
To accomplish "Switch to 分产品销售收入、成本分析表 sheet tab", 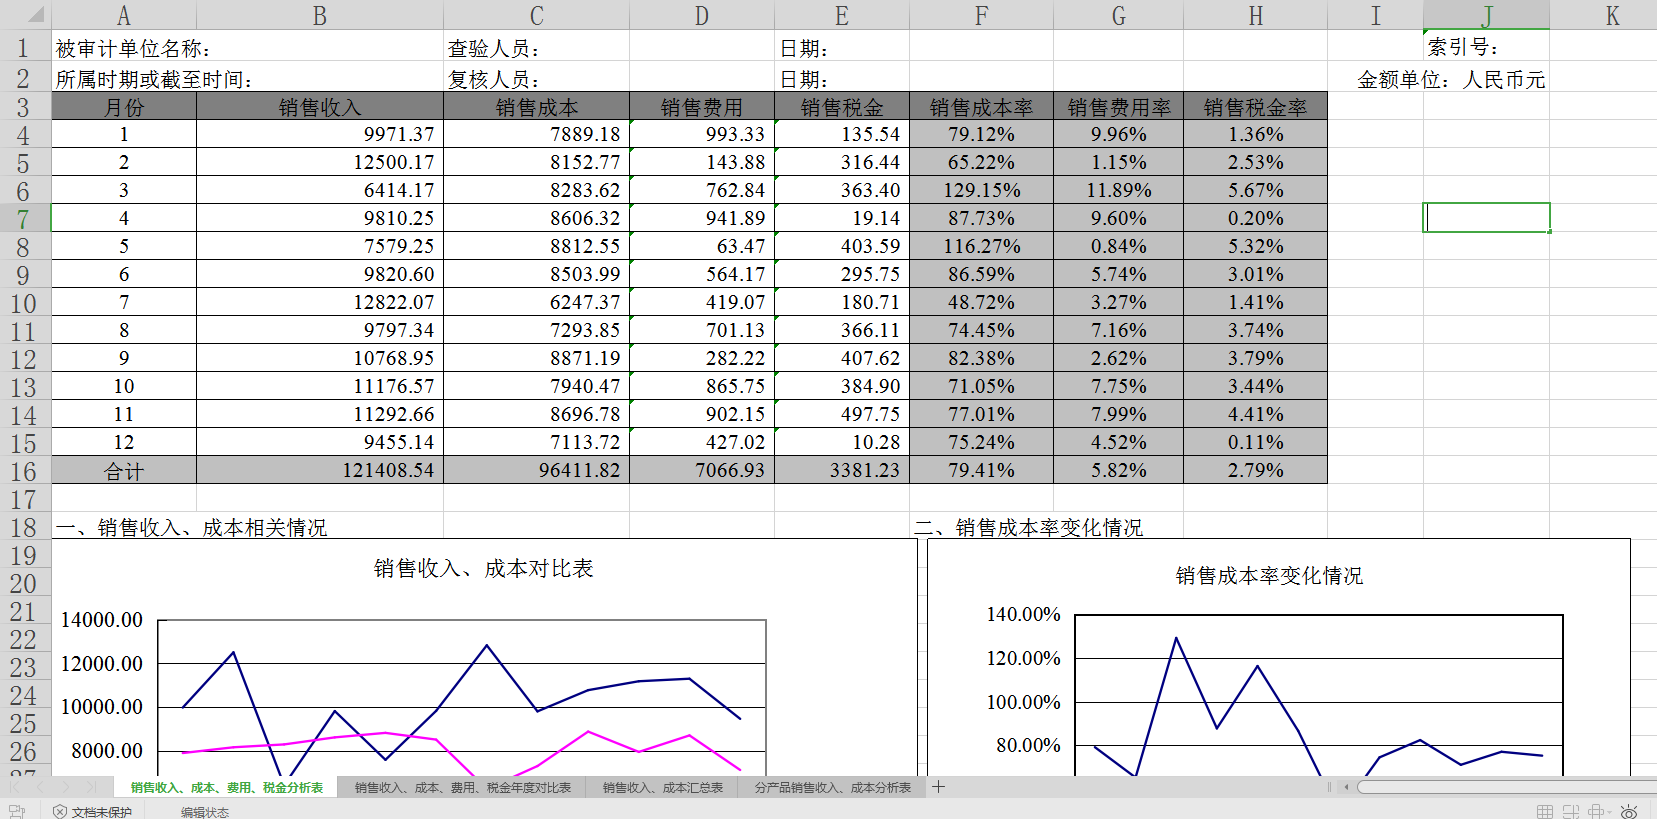I will [x=832, y=788].
